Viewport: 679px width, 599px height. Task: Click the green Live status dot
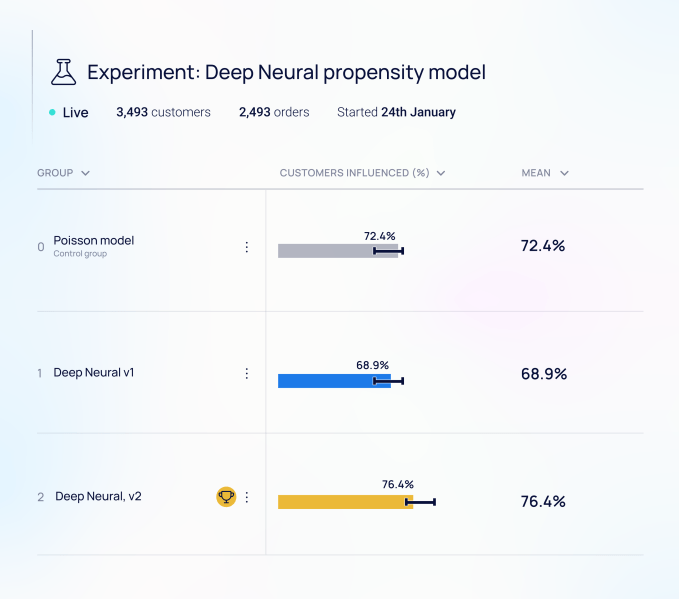[52, 112]
